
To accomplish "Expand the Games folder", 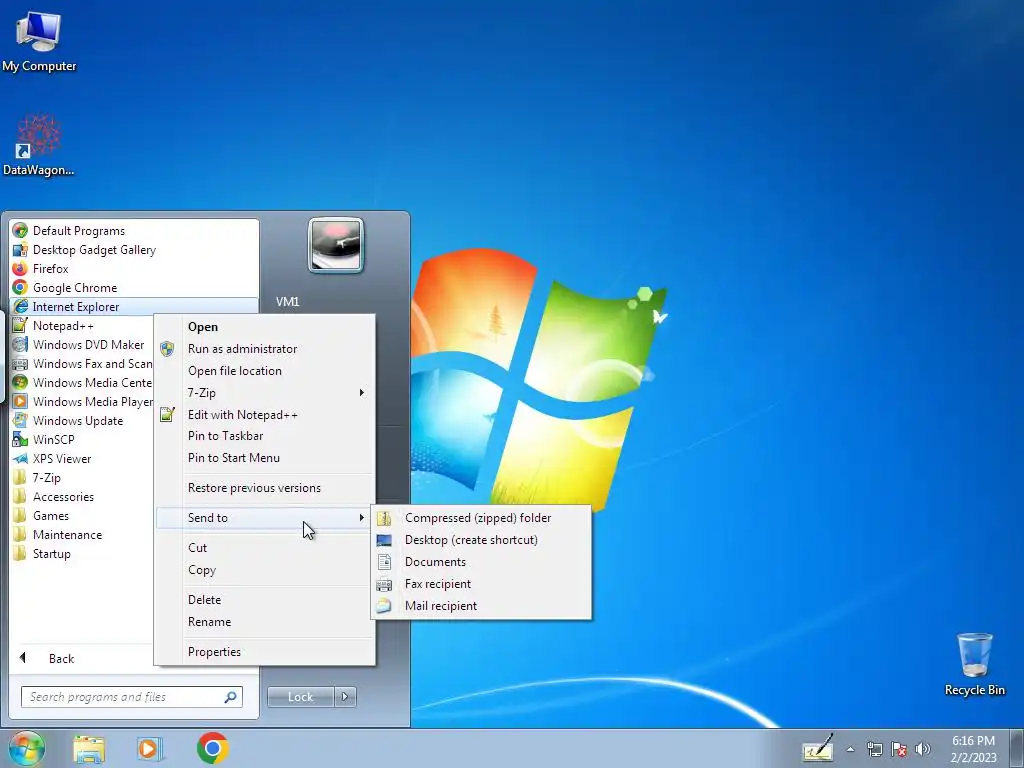I will click(82, 515).
